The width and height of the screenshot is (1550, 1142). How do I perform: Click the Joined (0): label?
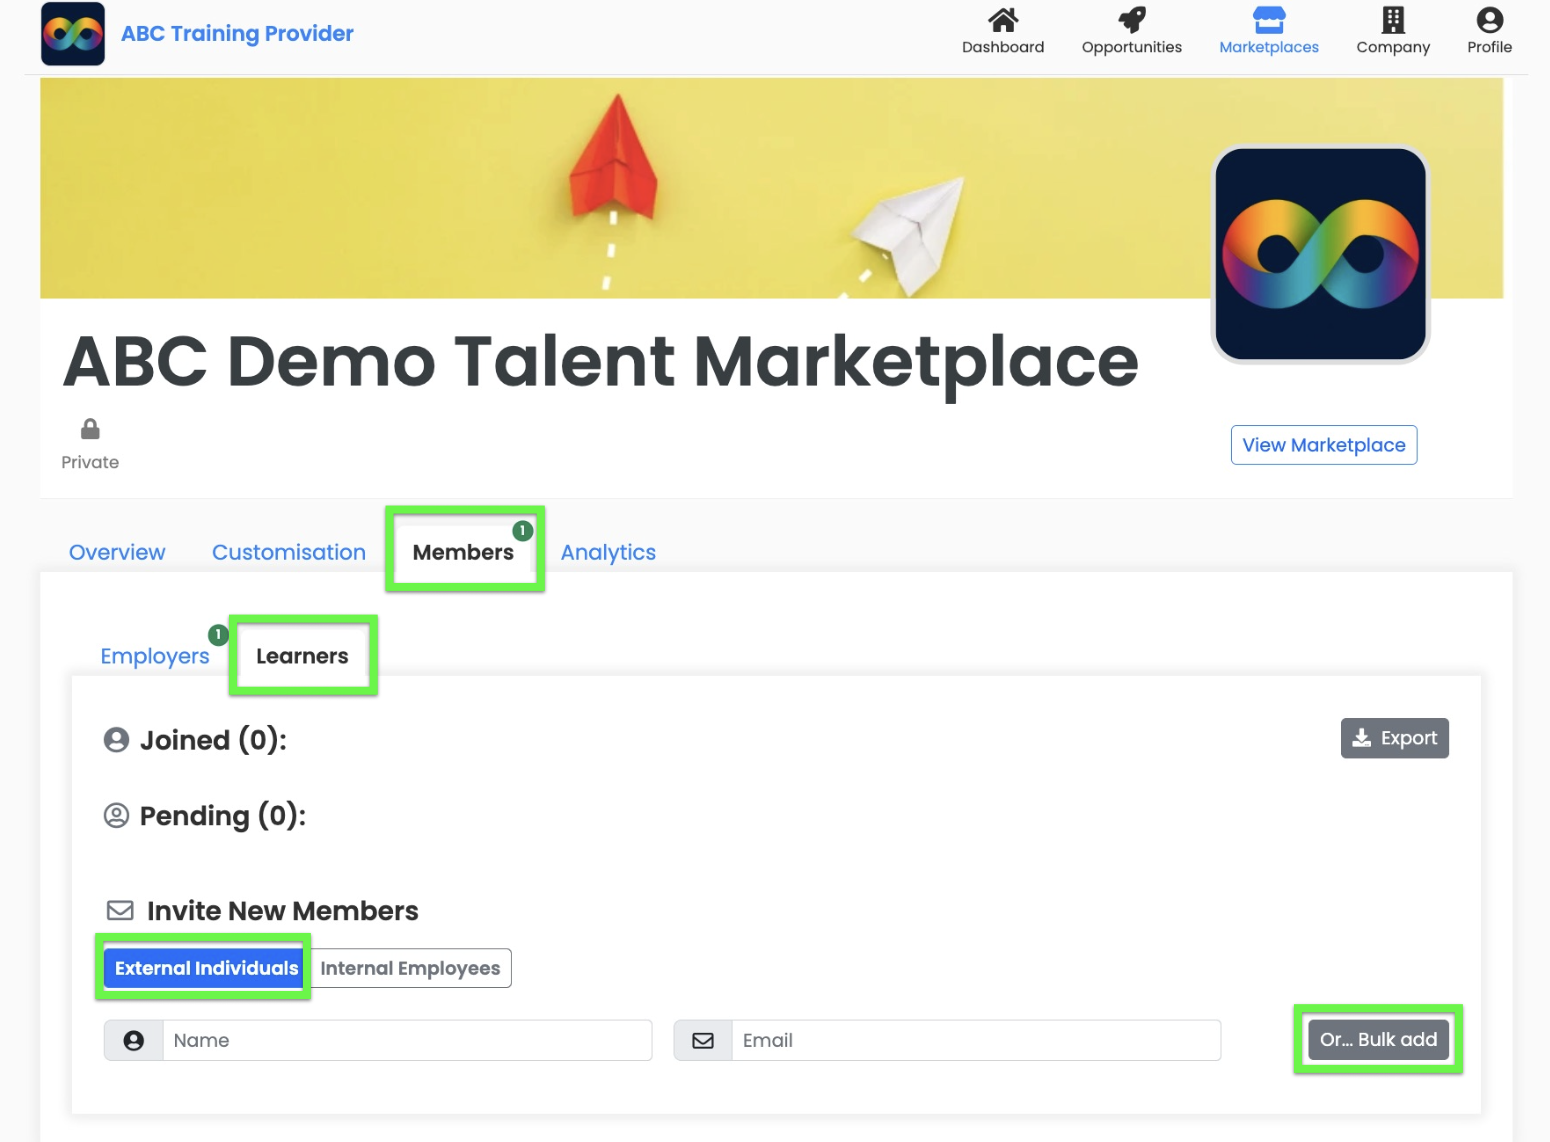point(213,740)
